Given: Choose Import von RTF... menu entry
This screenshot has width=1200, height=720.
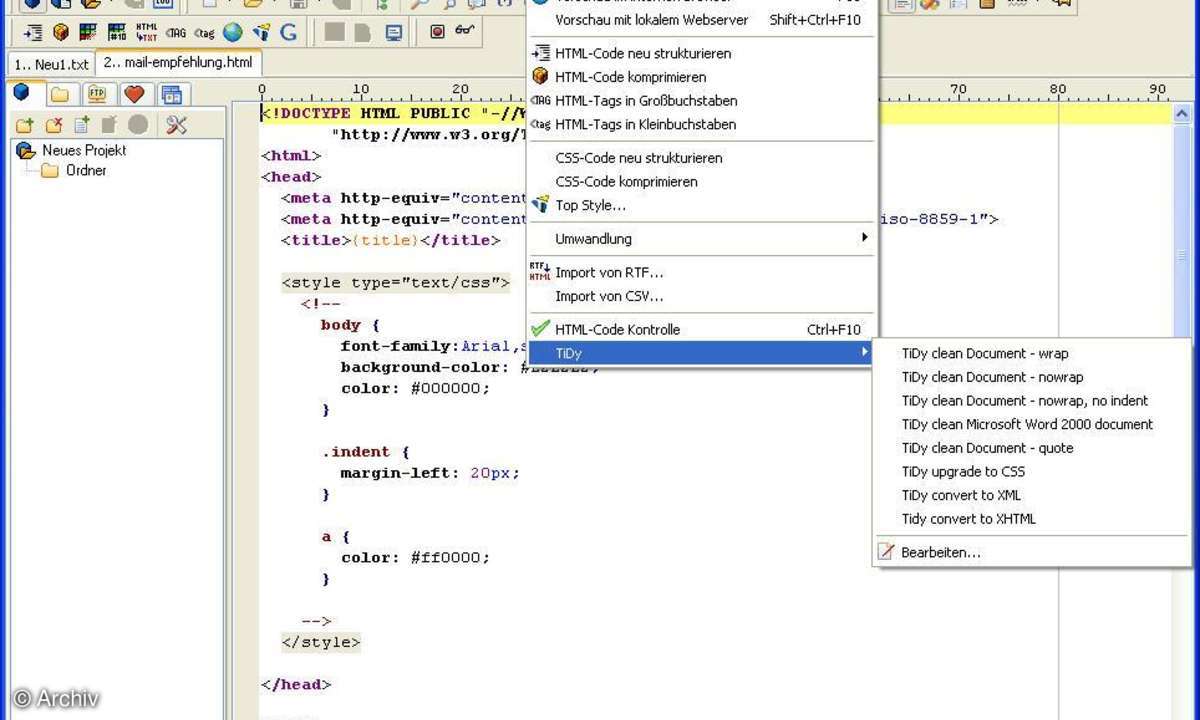Looking at the screenshot, I should [x=701, y=272].
